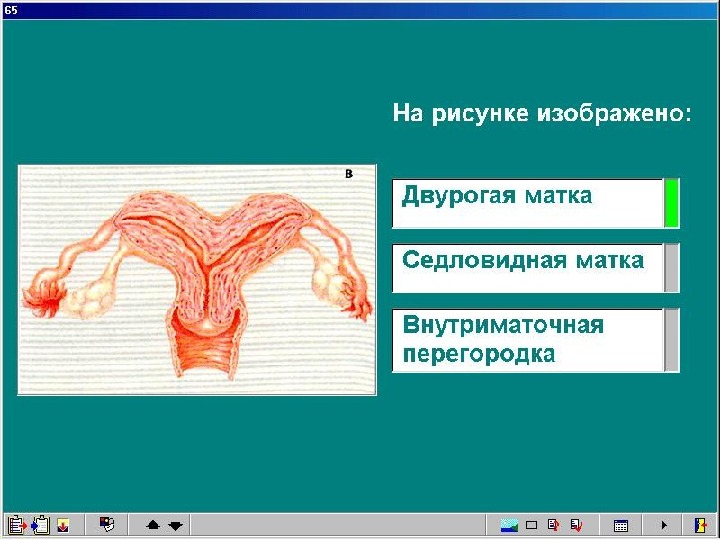
Task: Click the clipboard with red arrow icon
Action: click(17, 524)
